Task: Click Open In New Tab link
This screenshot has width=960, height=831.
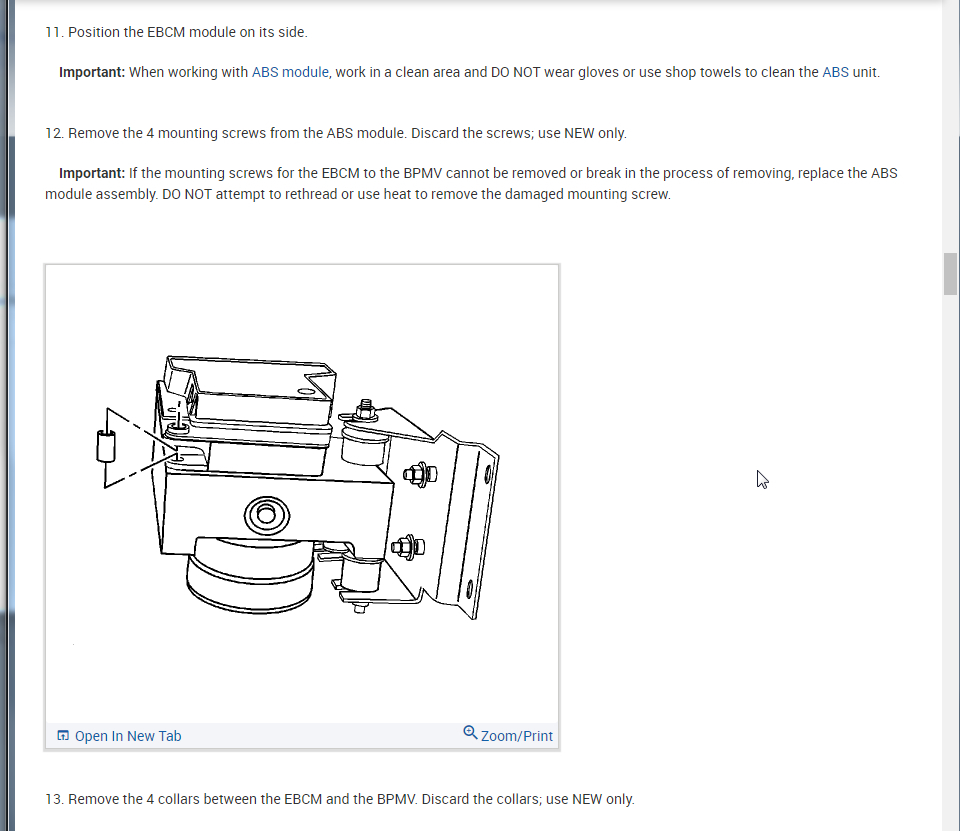Action: [x=128, y=736]
